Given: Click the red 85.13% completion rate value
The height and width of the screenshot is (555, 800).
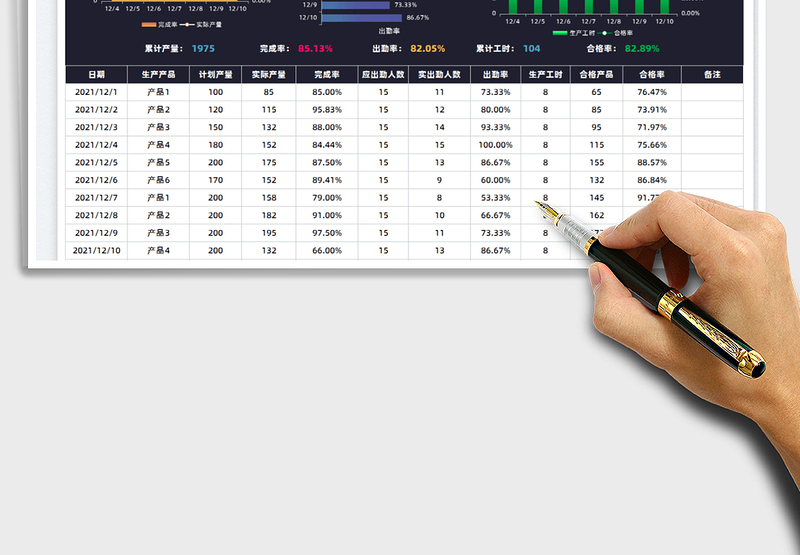Looking at the screenshot, I should point(315,48).
